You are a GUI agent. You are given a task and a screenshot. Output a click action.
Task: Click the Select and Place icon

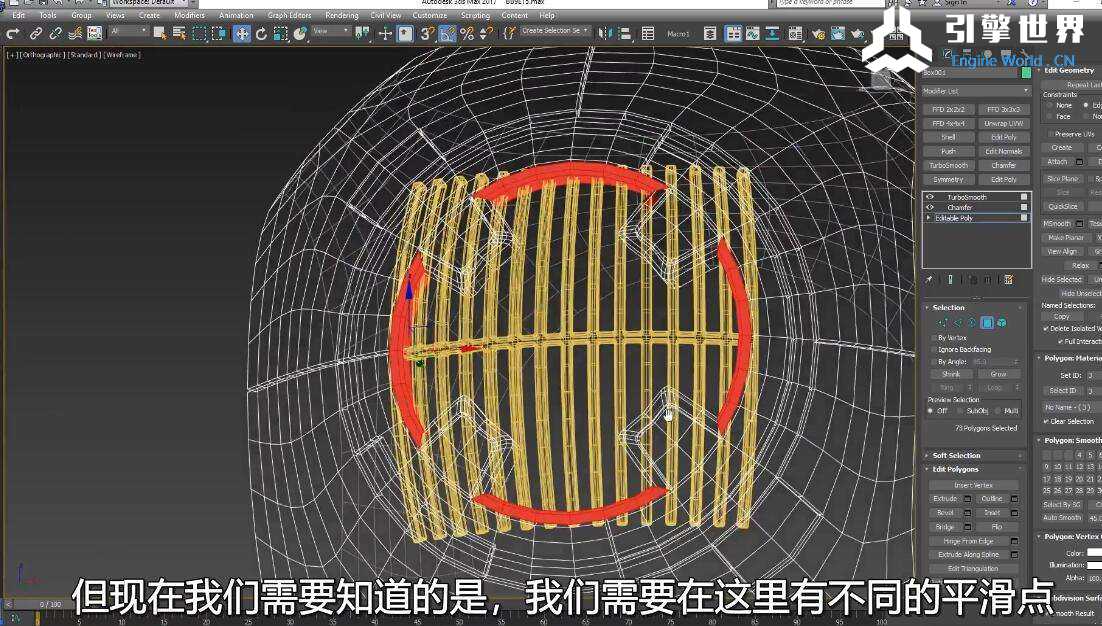pos(301,33)
